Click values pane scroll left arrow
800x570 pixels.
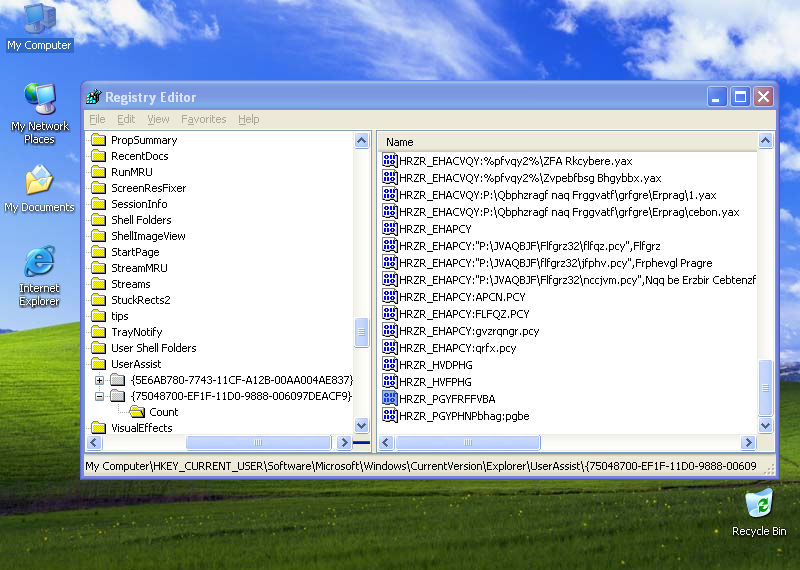point(386,442)
